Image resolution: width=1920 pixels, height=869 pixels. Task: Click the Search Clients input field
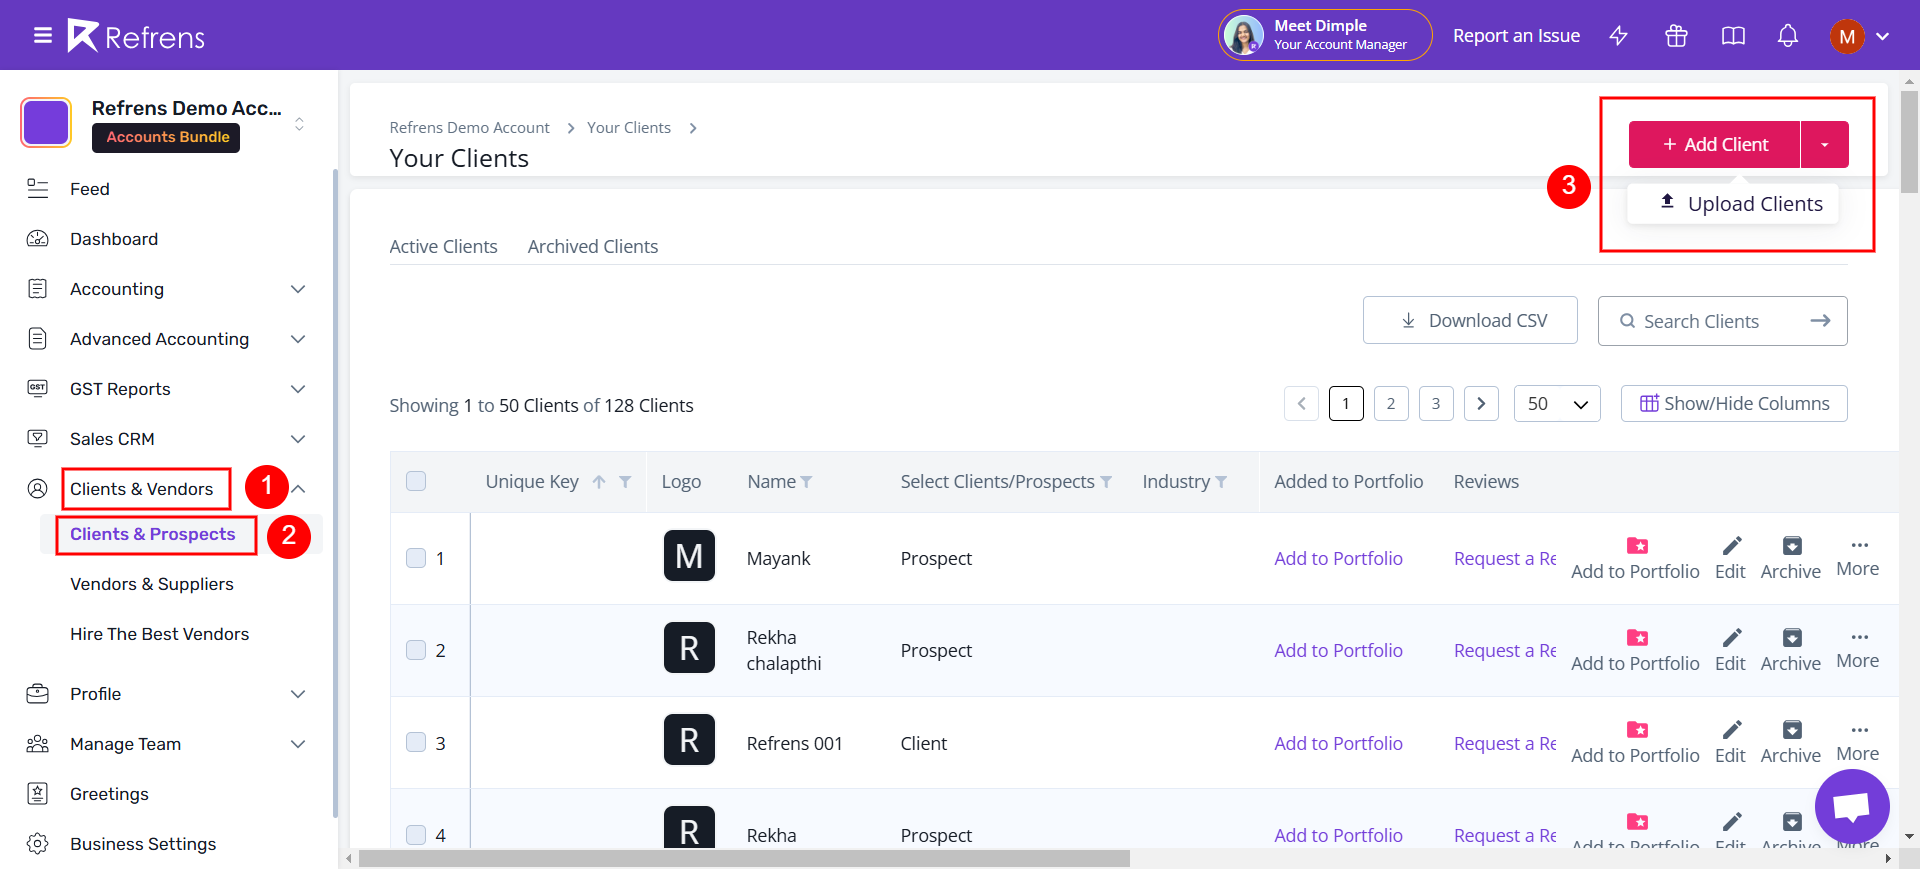click(1722, 321)
